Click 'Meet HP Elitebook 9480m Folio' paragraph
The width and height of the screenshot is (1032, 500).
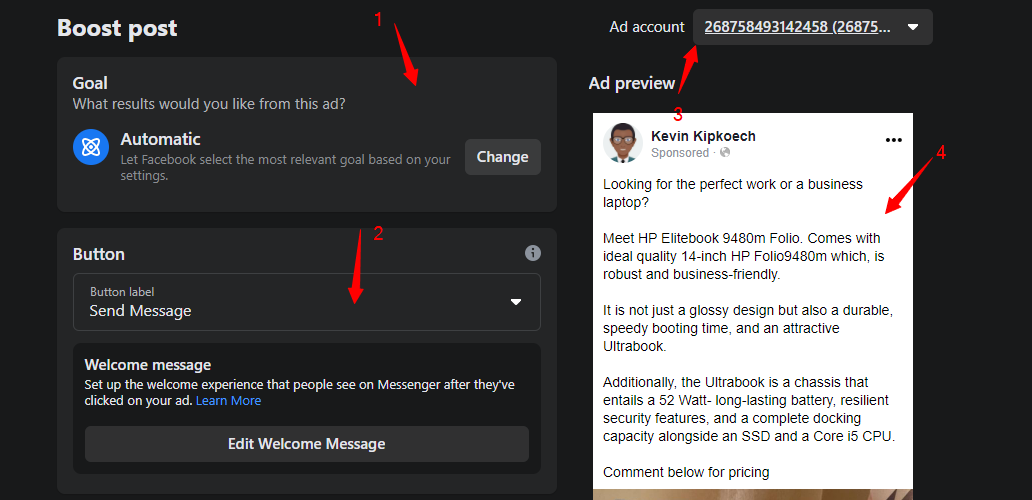(744, 257)
